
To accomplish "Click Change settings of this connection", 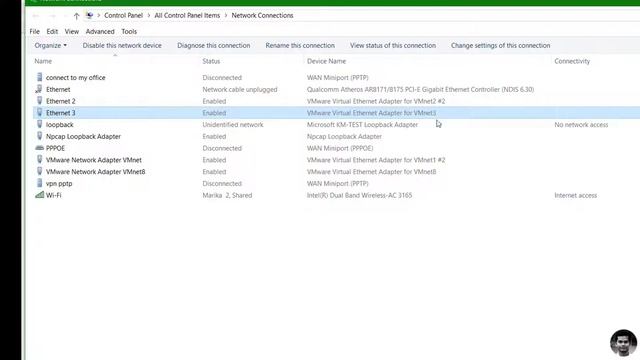I will (x=500, y=45).
